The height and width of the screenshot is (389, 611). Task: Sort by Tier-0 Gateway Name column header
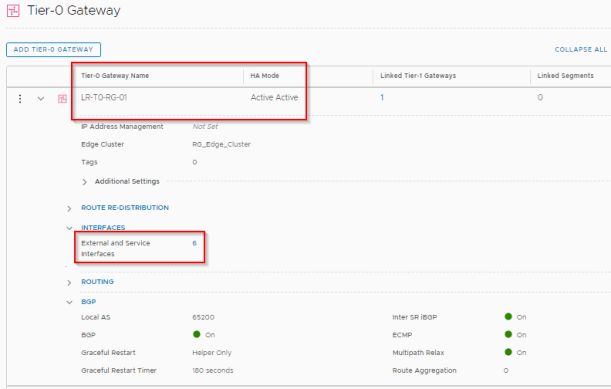(115, 76)
